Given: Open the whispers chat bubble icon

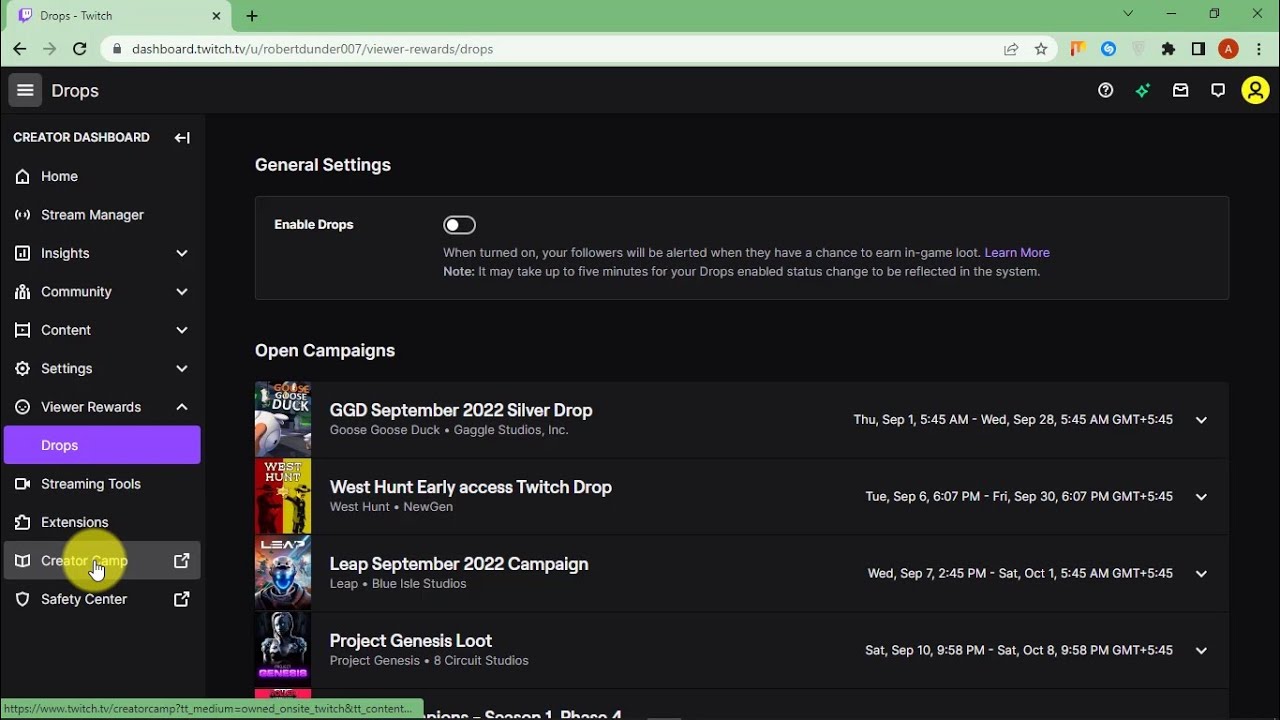Looking at the screenshot, I should pos(1218,90).
